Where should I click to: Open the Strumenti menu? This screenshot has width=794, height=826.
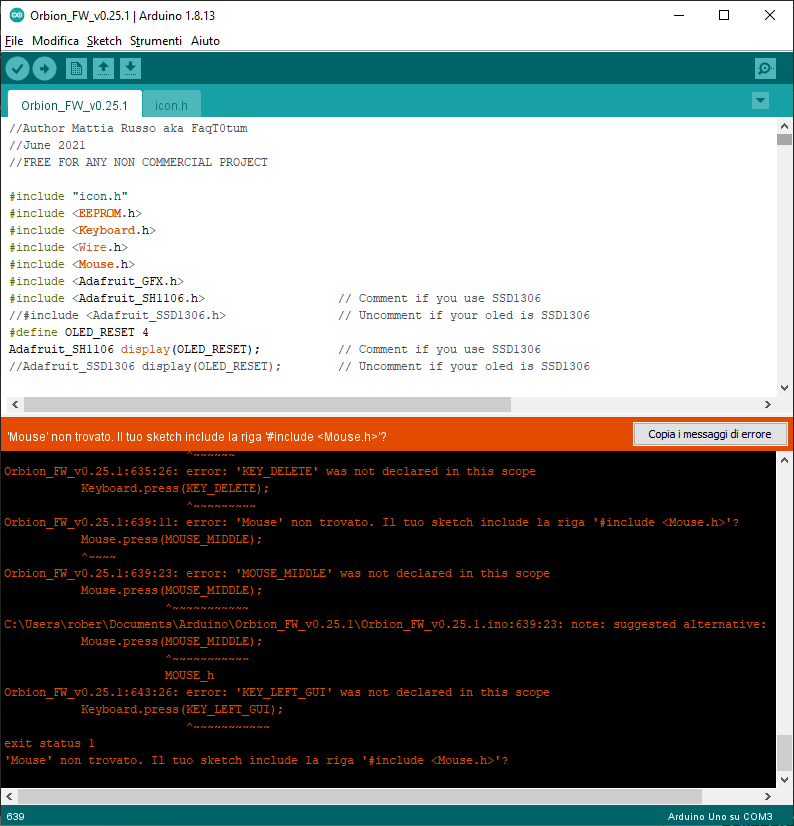click(x=156, y=41)
